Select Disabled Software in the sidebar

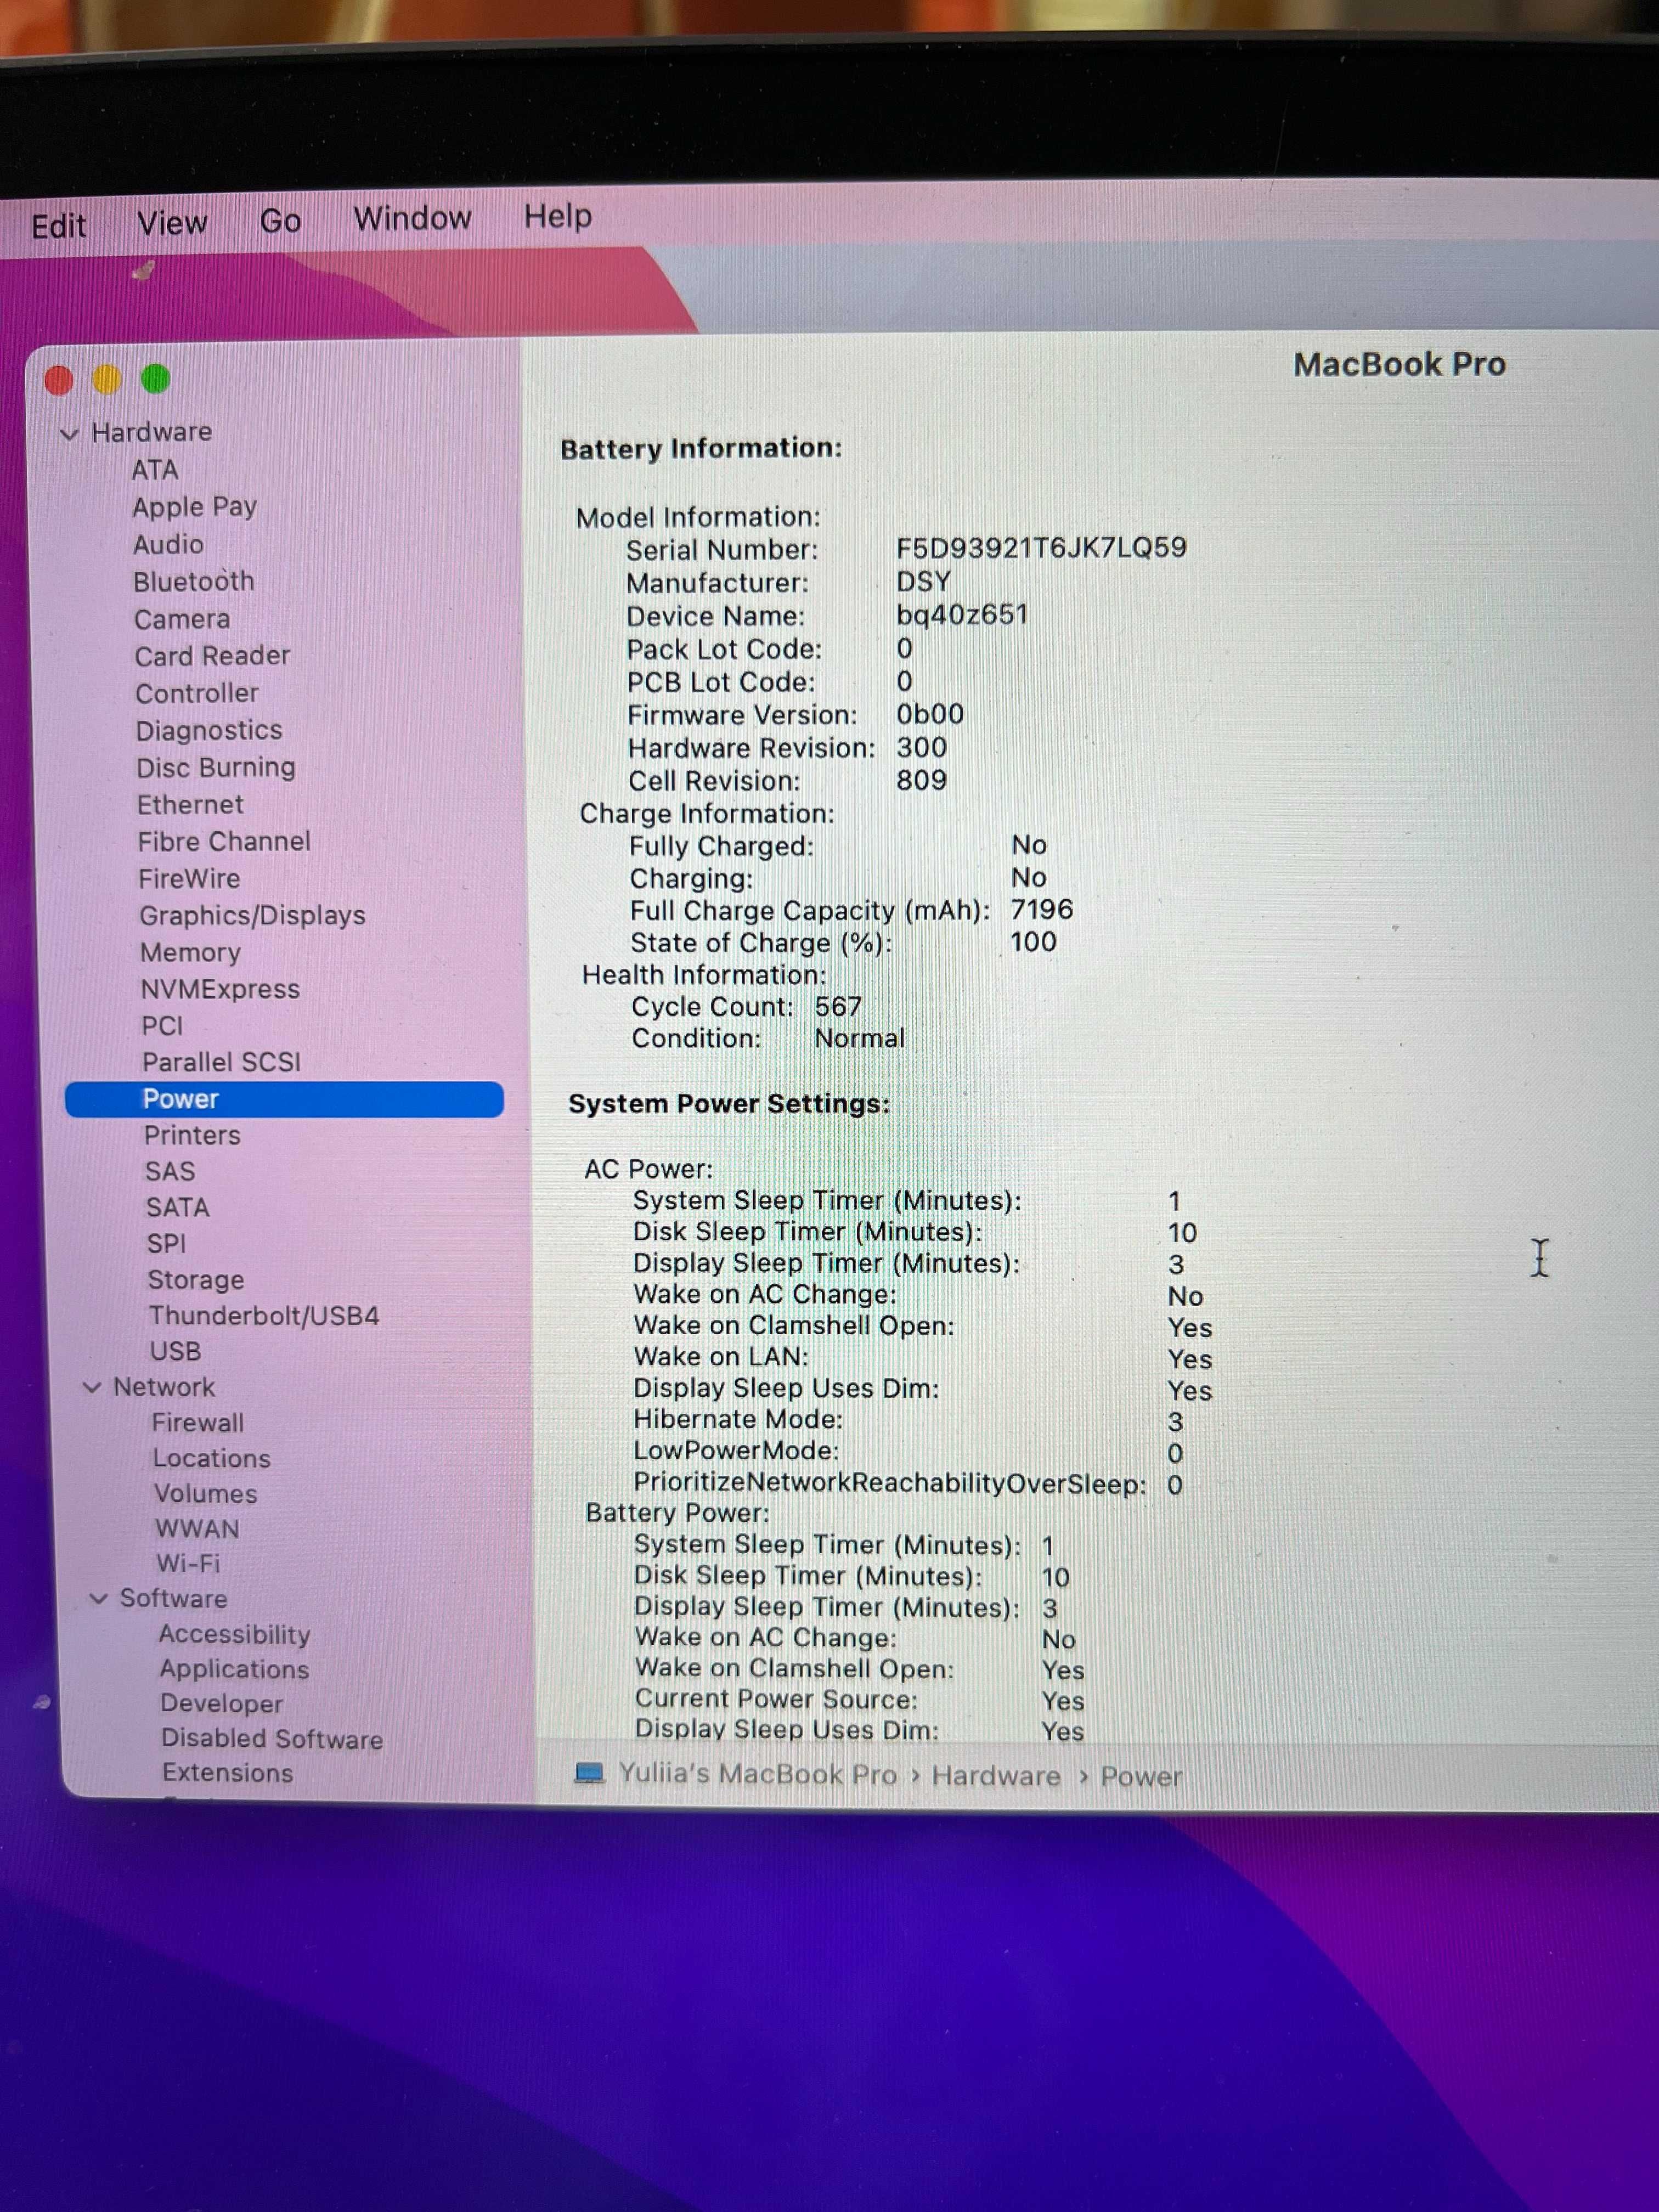(272, 1738)
